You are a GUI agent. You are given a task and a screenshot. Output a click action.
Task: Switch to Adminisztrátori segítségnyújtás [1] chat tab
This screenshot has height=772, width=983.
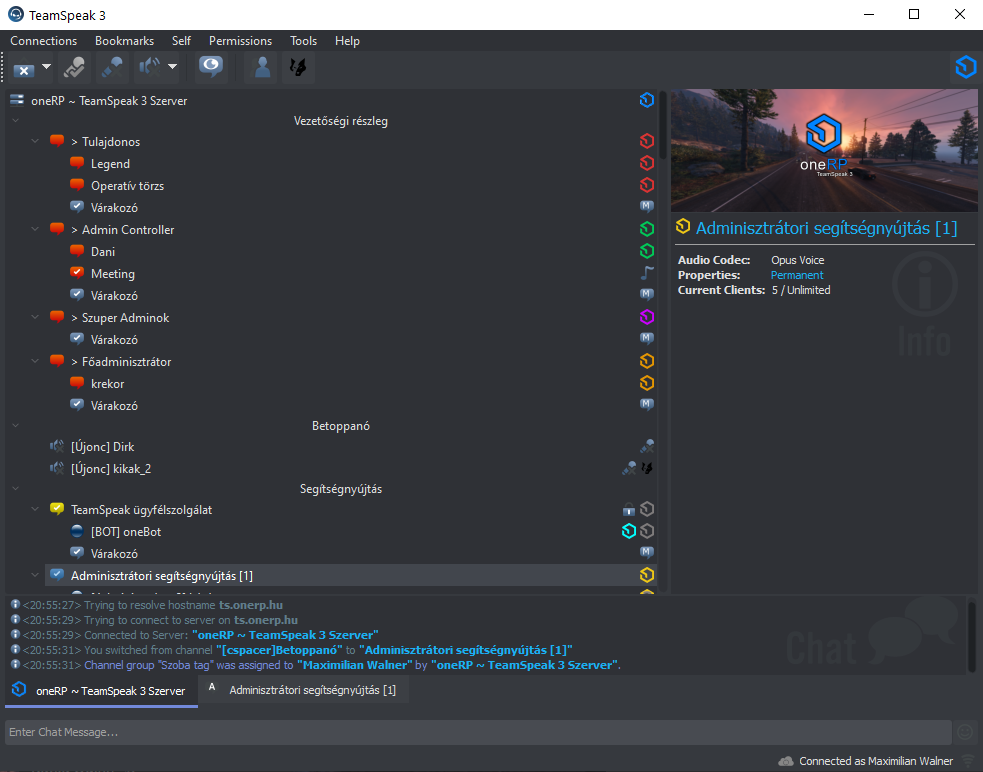tap(303, 690)
